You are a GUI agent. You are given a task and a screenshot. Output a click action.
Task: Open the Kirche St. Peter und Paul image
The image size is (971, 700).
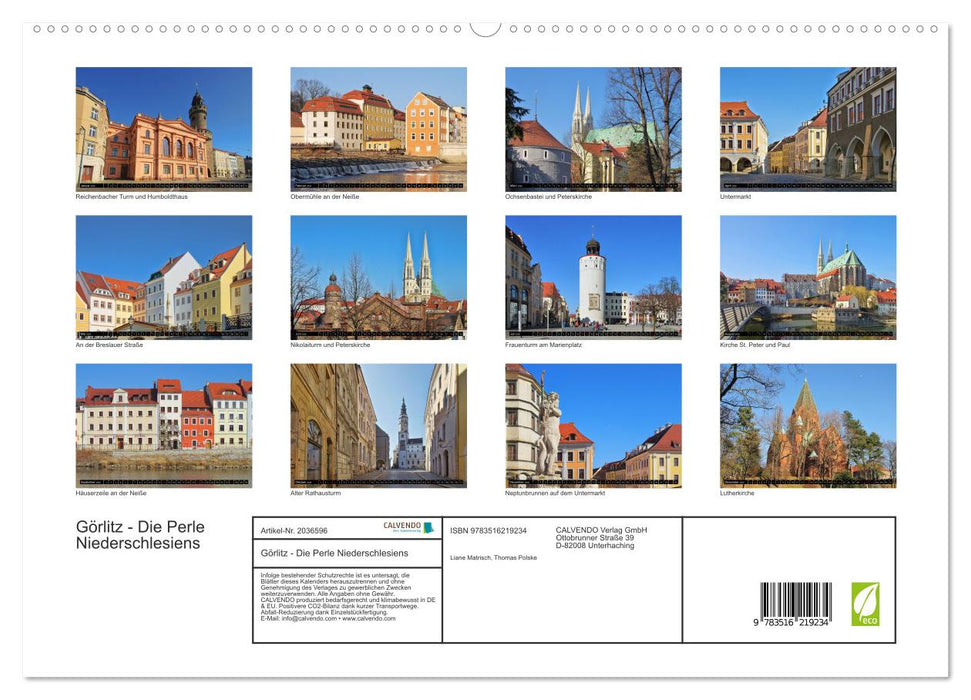tap(809, 275)
